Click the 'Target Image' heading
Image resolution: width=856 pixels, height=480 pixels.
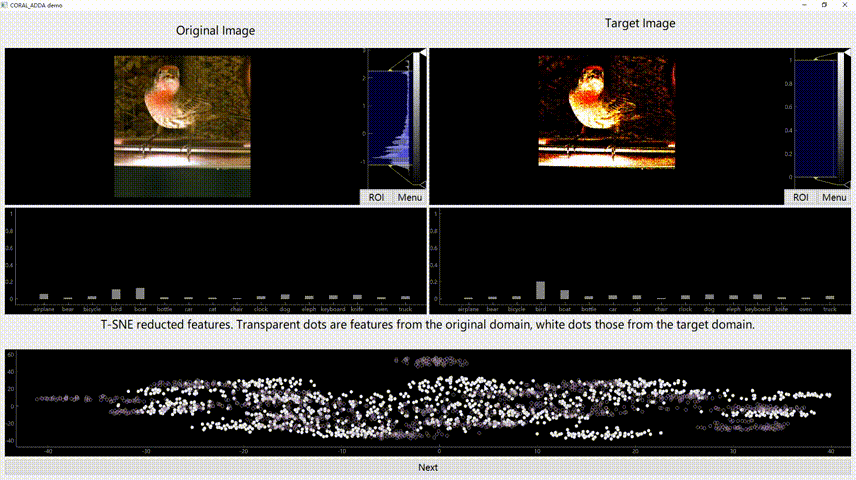point(640,23)
